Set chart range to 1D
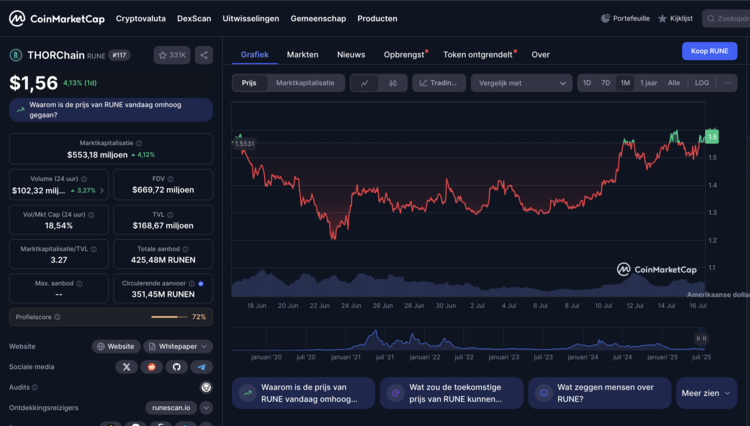The width and height of the screenshot is (750, 426). click(587, 83)
